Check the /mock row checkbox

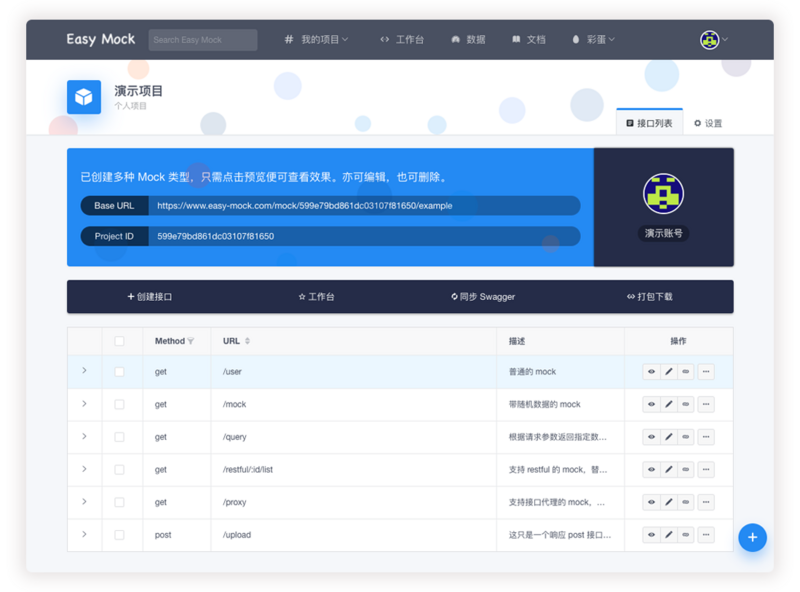coord(119,404)
